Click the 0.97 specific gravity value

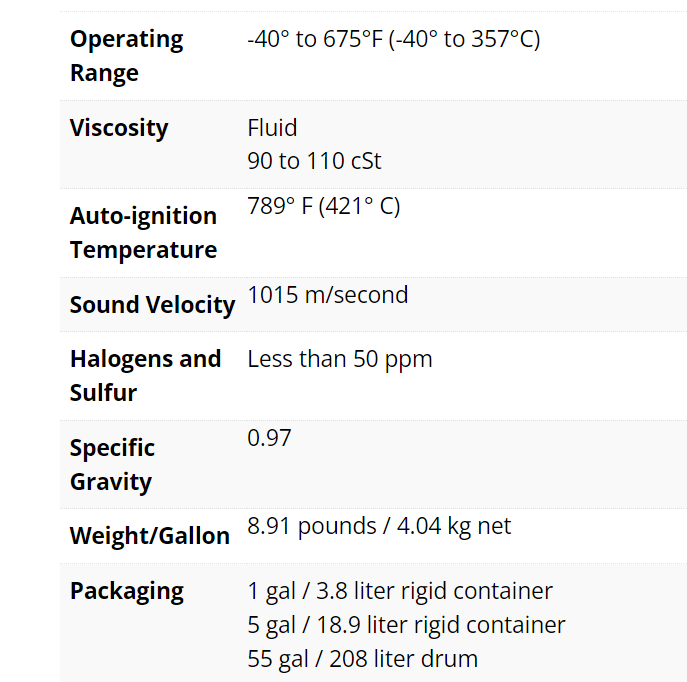click(269, 438)
